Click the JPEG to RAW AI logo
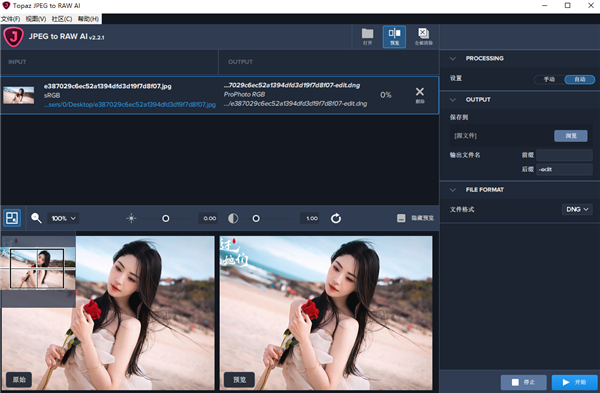Screen dimensions: 600x393 click(x=13, y=37)
